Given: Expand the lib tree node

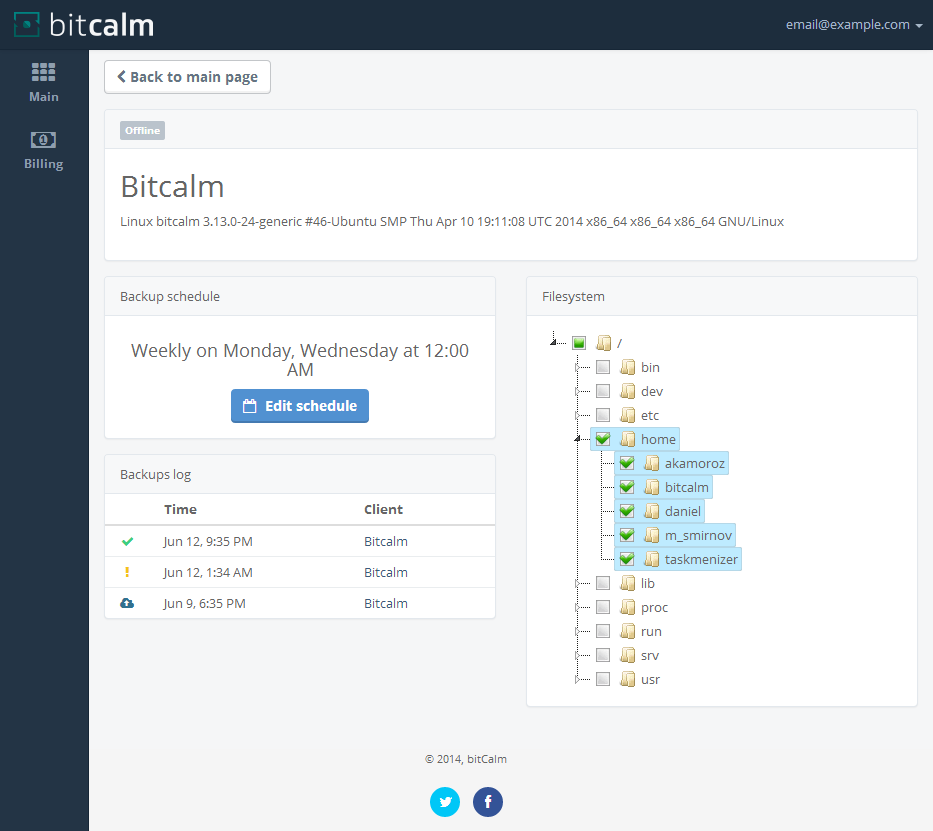Looking at the screenshot, I should pos(577,583).
